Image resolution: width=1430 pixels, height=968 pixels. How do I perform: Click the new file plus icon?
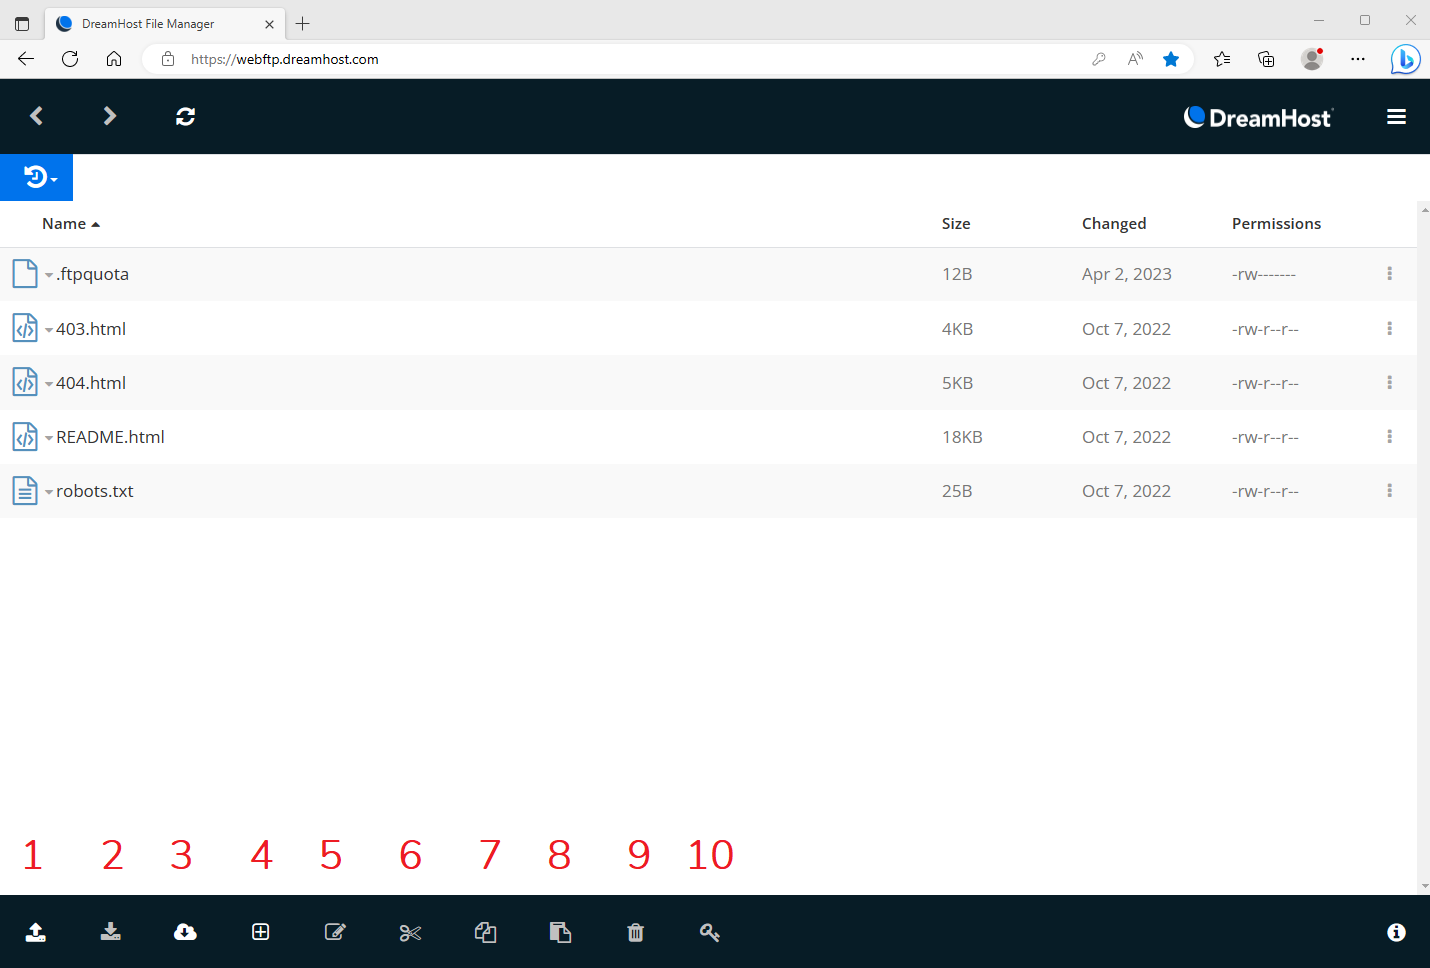pyautogui.click(x=260, y=932)
